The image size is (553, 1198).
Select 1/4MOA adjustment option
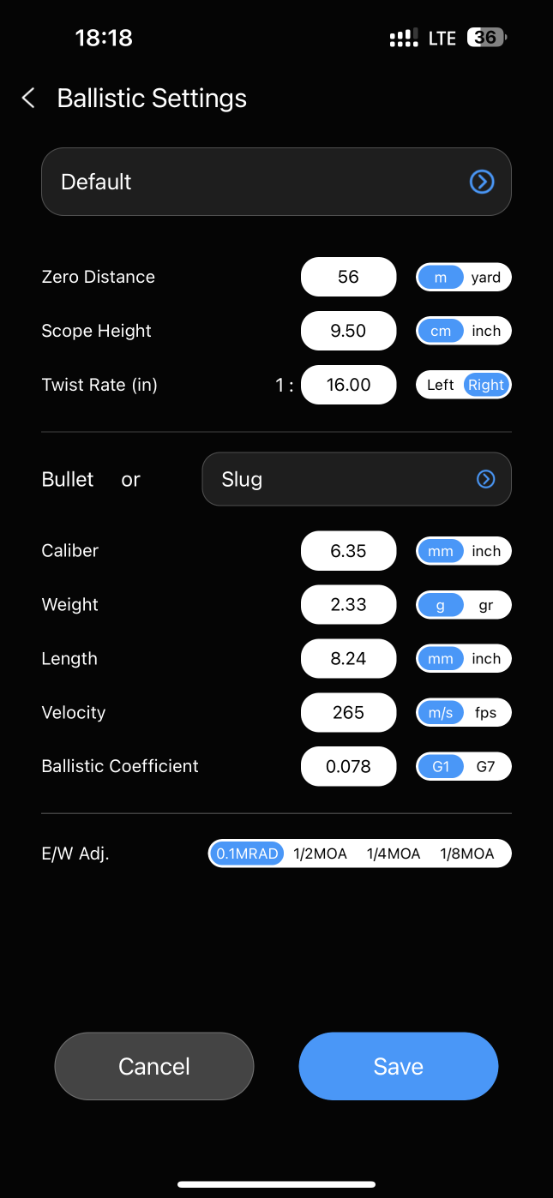pyautogui.click(x=393, y=854)
